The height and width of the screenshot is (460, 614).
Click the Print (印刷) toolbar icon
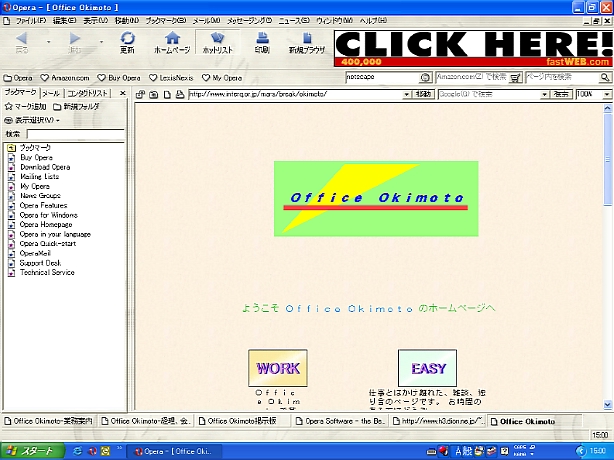[x=261, y=43]
